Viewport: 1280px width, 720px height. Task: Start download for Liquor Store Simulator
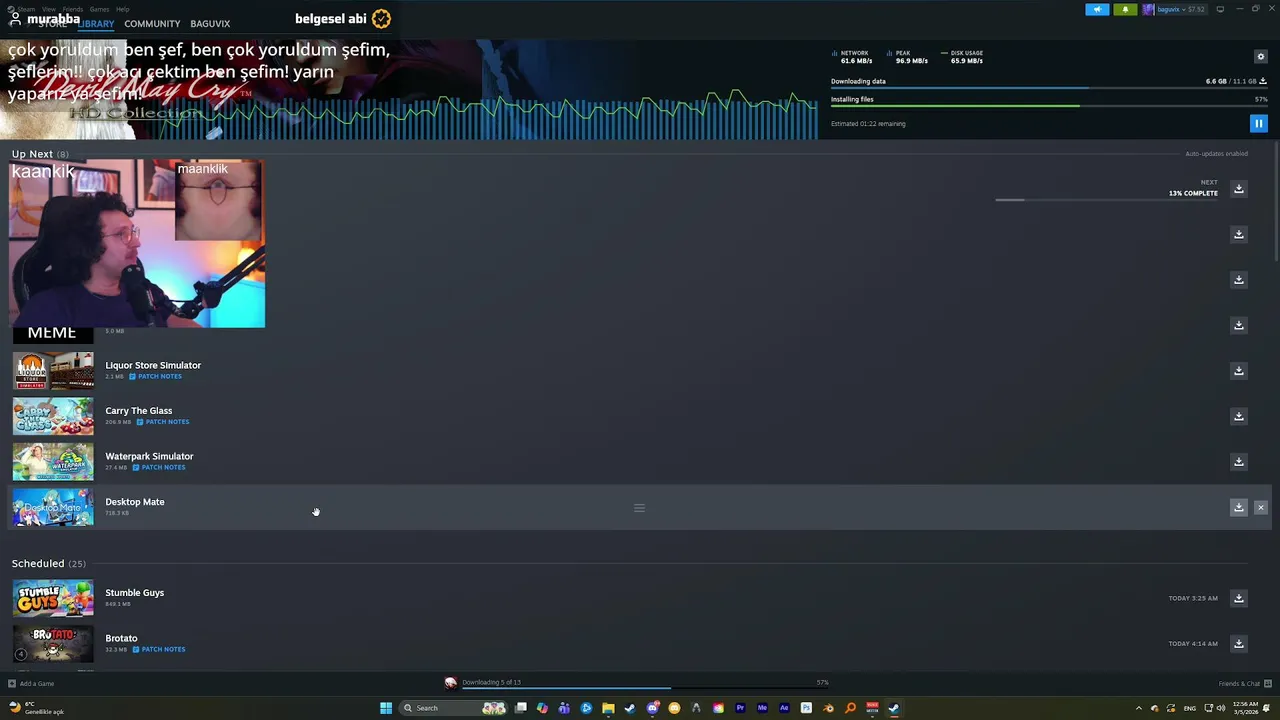pyautogui.click(x=1238, y=371)
